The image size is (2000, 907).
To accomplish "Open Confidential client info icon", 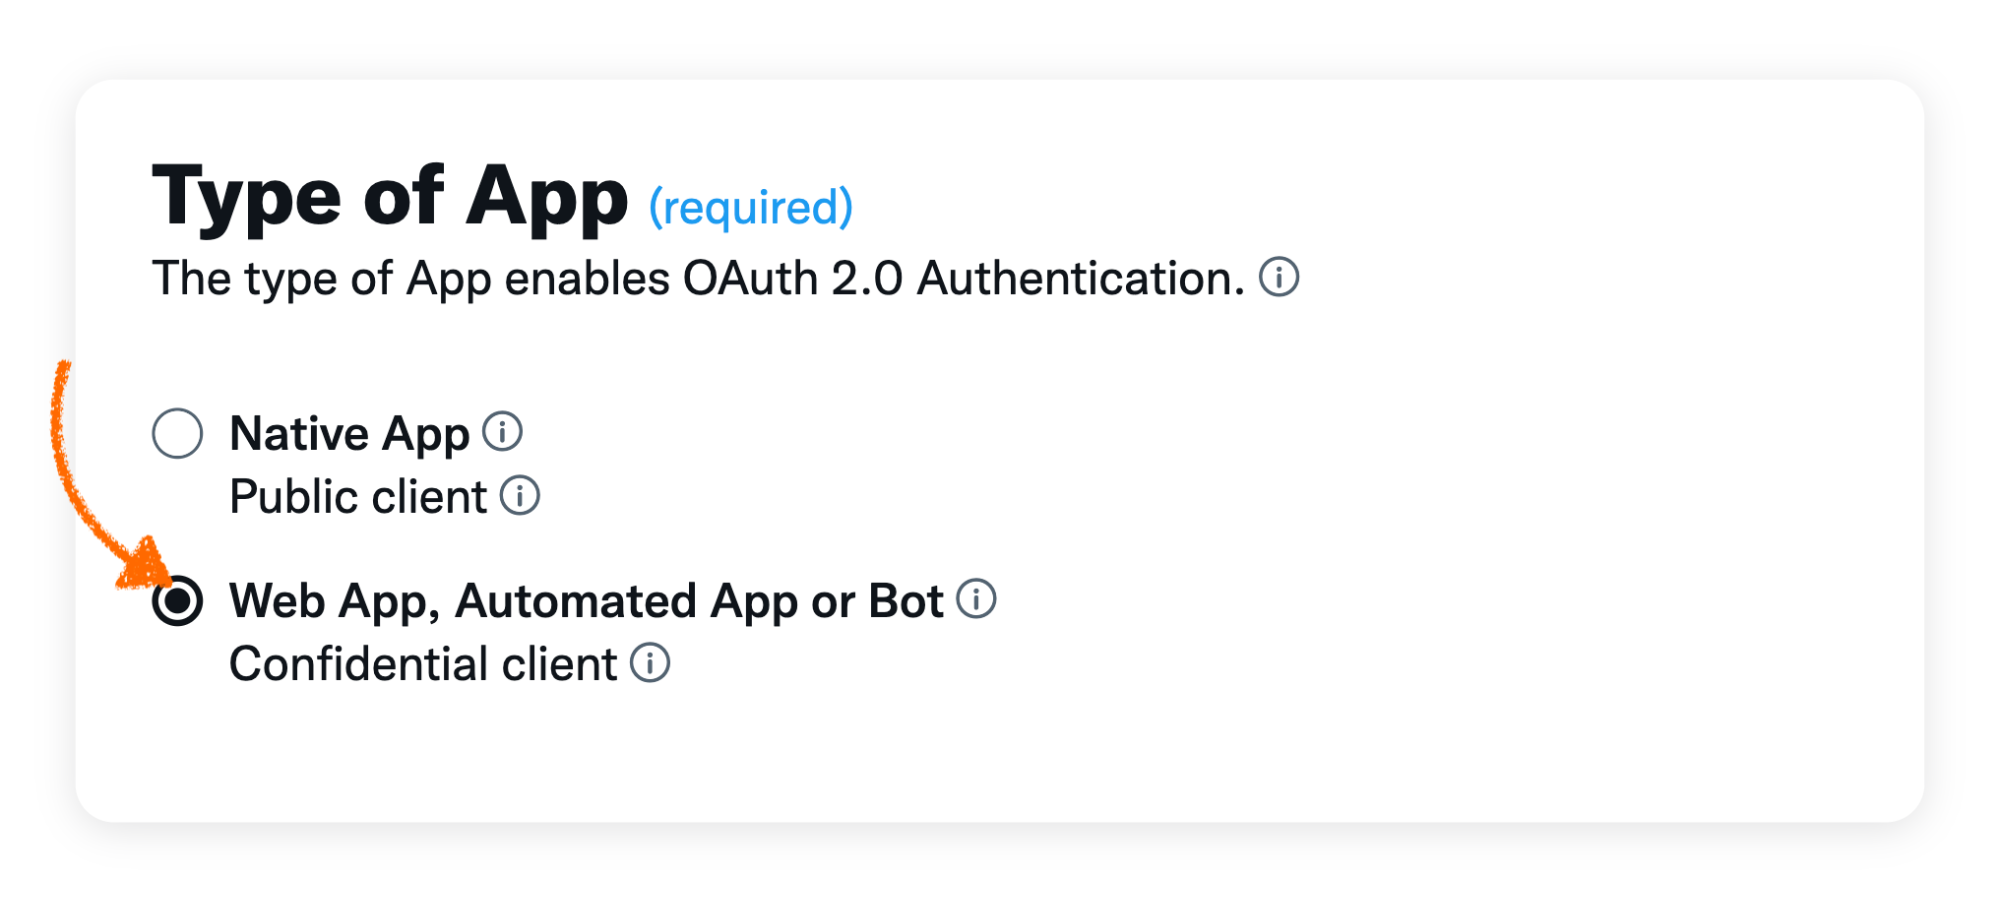I will coord(650,662).
